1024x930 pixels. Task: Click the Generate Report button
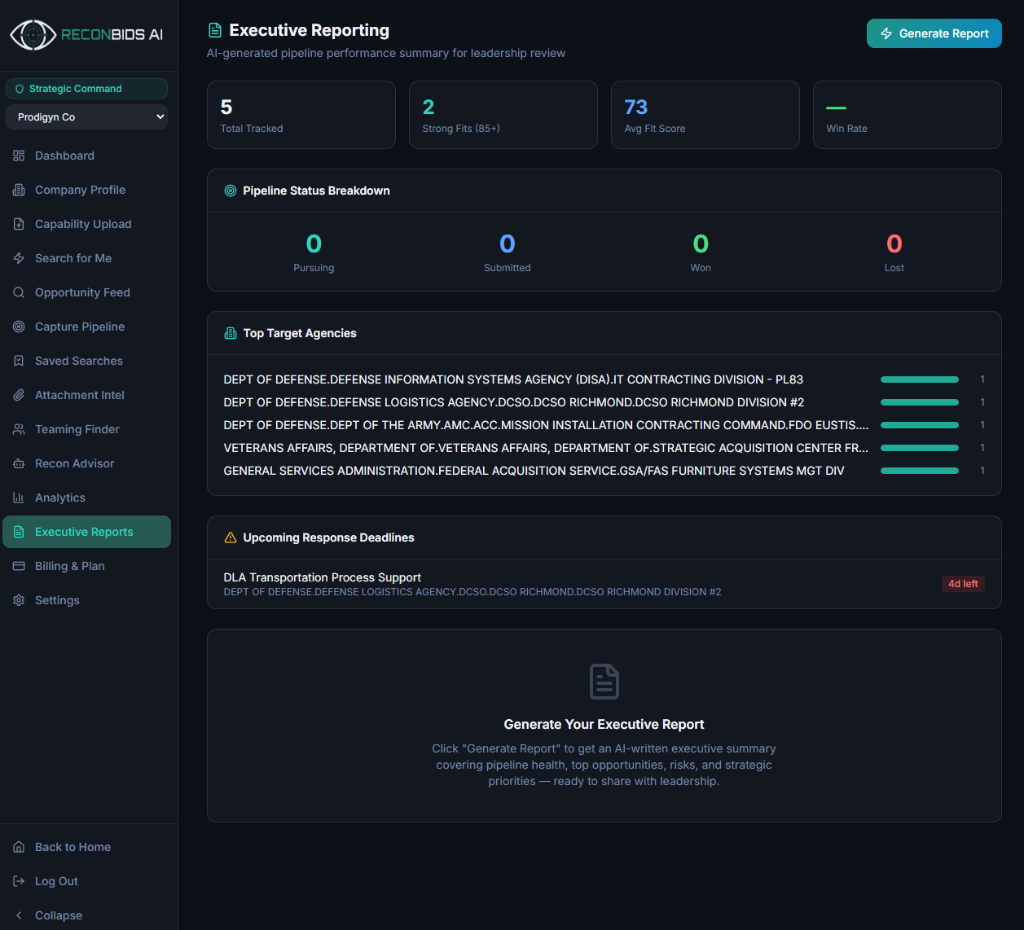tap(934, 33)
